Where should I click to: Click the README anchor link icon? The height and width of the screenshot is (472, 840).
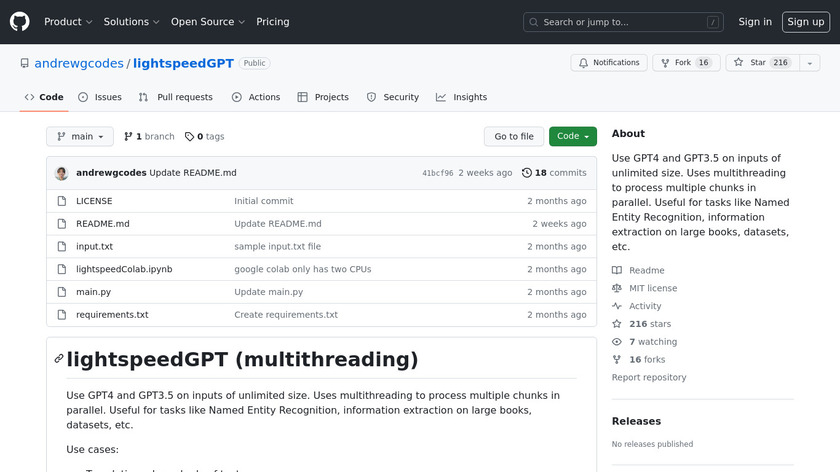[x=59, y=359]
